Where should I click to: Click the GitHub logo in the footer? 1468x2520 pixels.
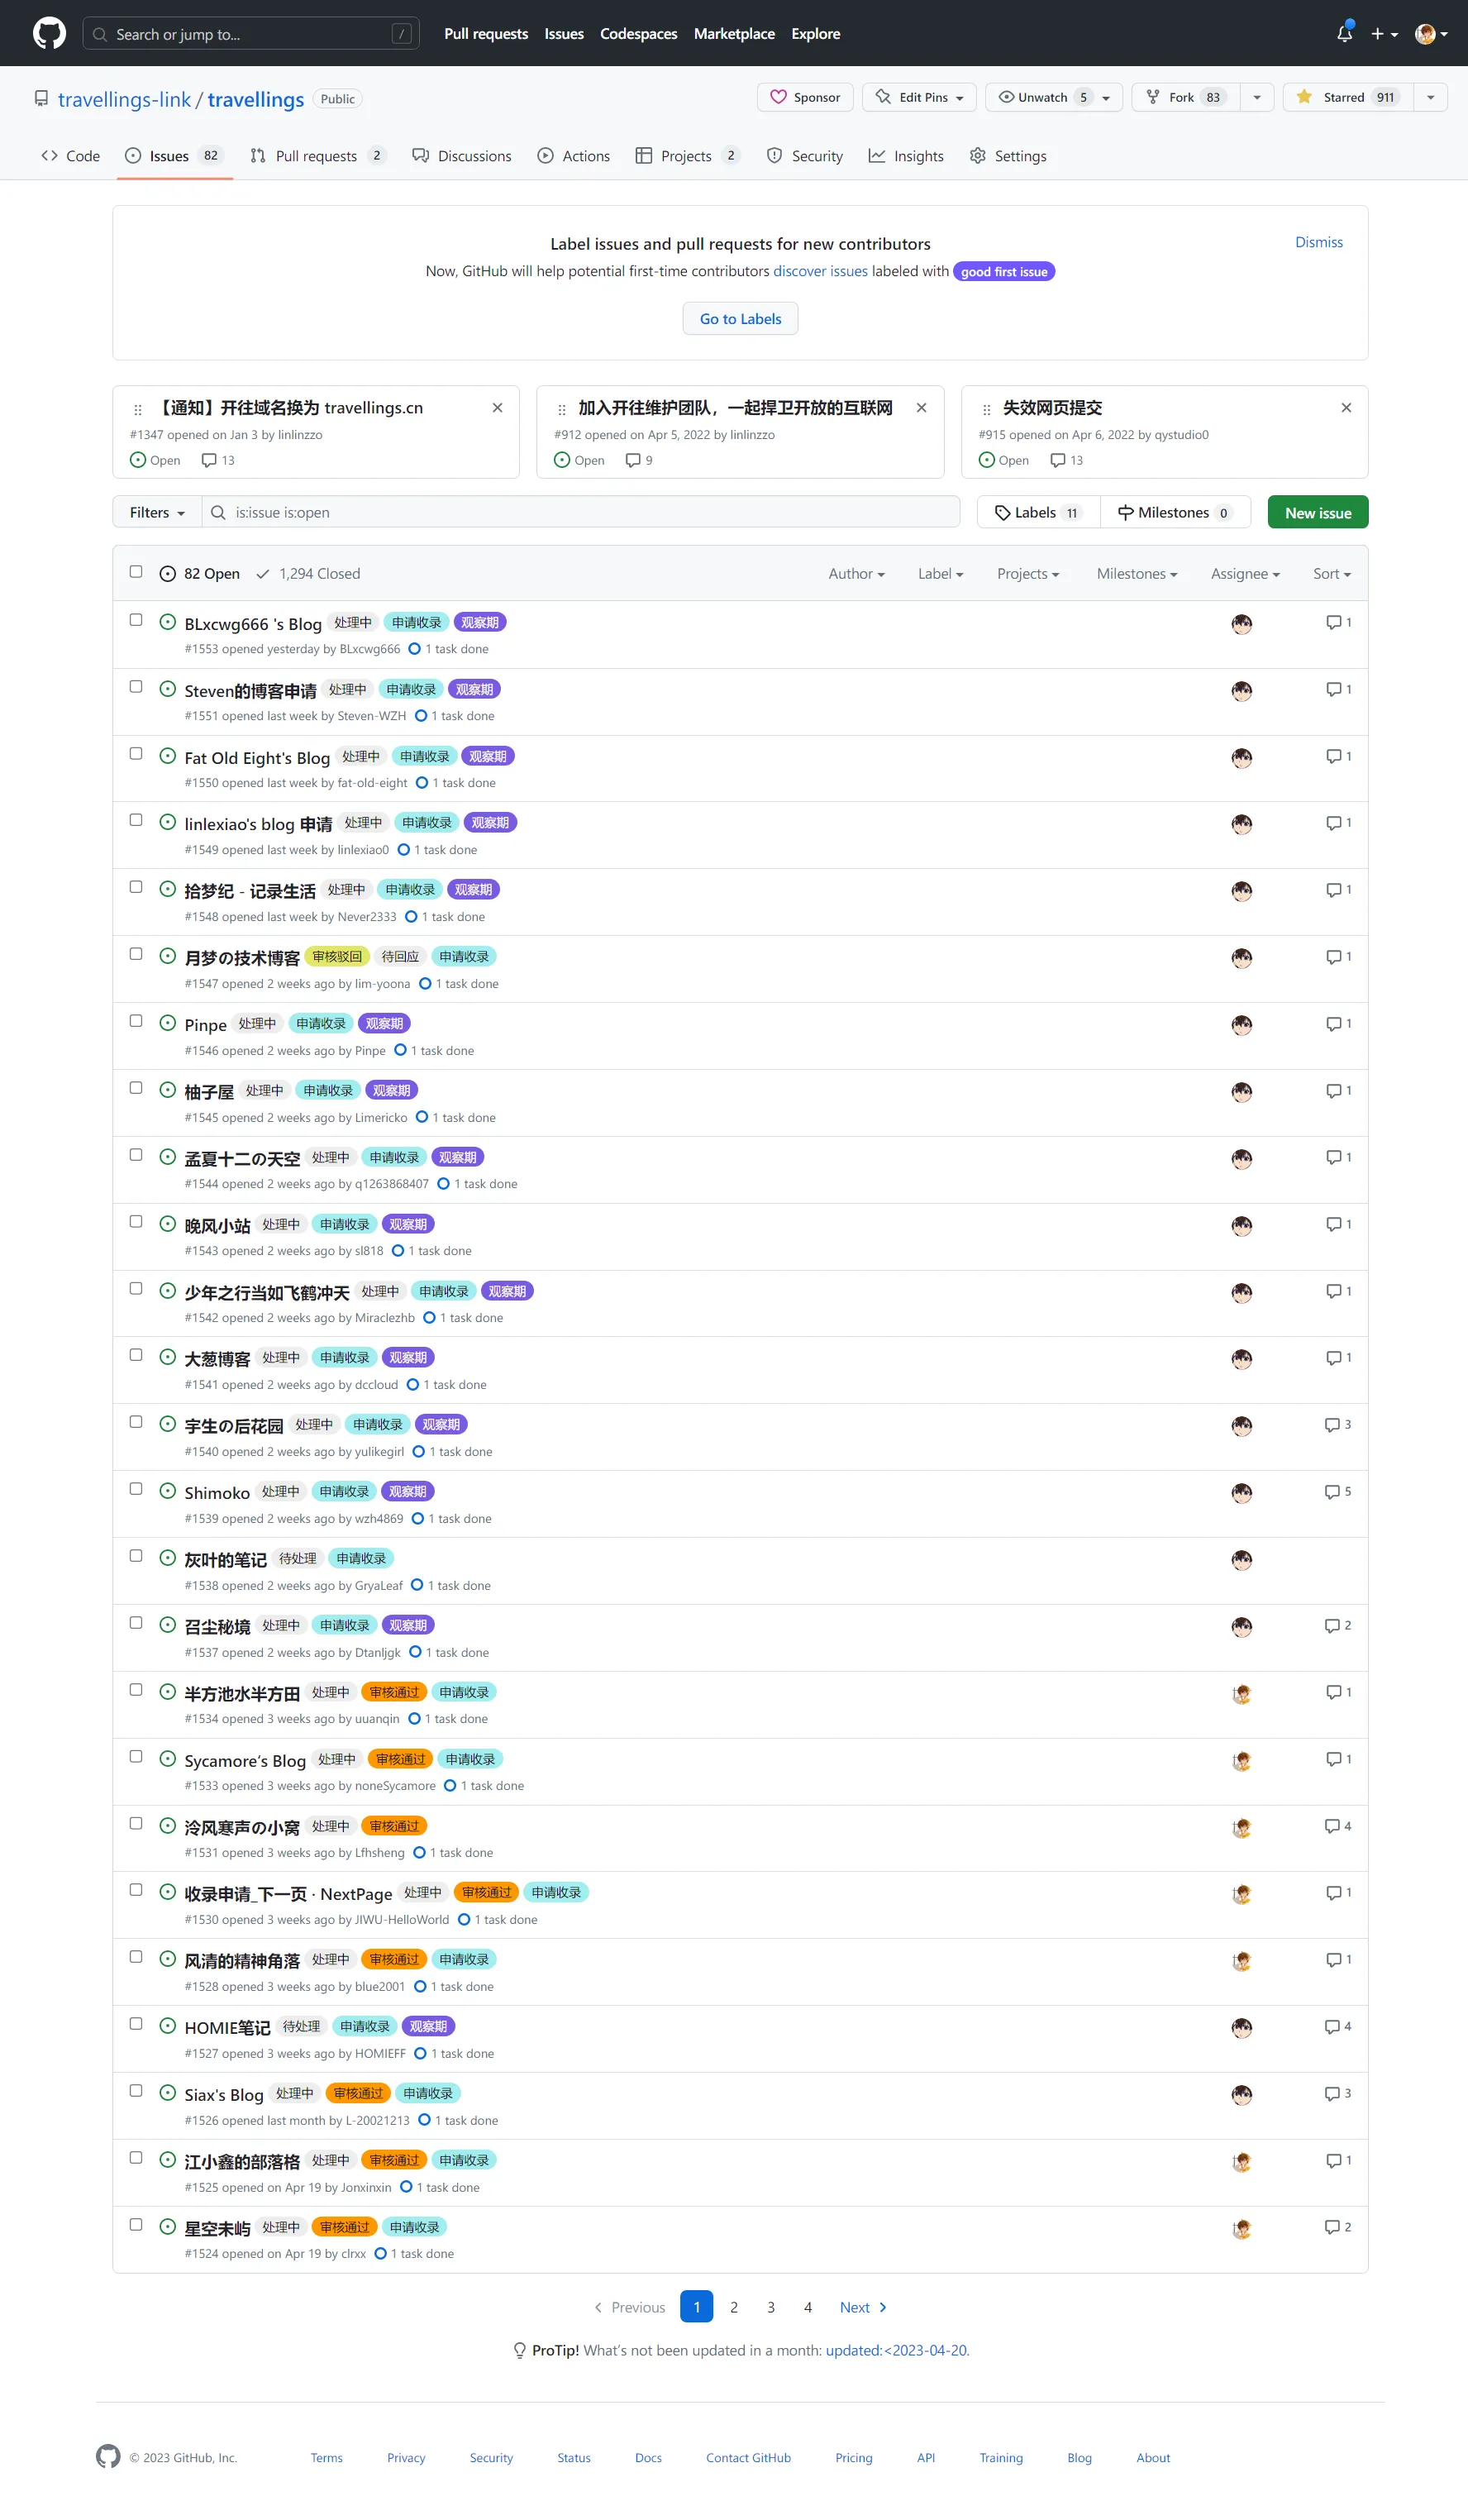(x=108, y=2456)
